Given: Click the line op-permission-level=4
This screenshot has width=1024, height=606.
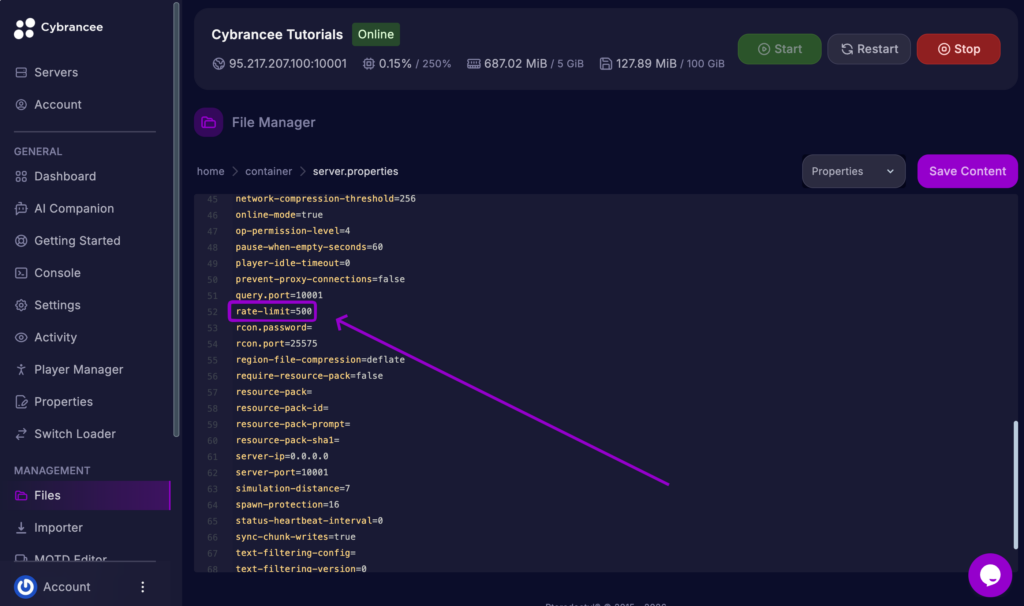Looking at the screenshot, I should point(293,231).
